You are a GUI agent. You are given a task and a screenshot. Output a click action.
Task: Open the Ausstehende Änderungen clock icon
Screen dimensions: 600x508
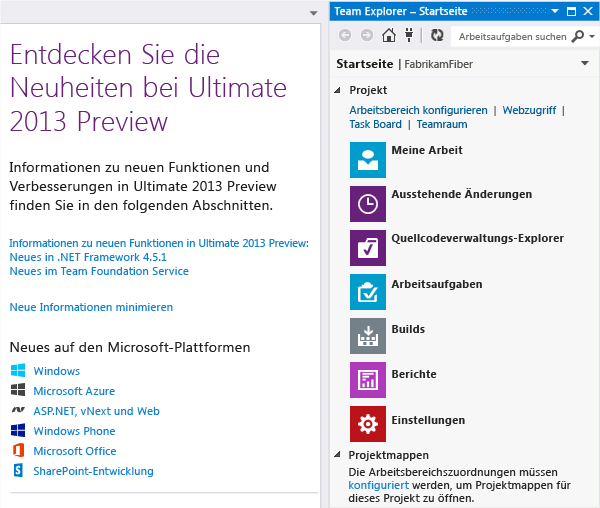[368, 204]
